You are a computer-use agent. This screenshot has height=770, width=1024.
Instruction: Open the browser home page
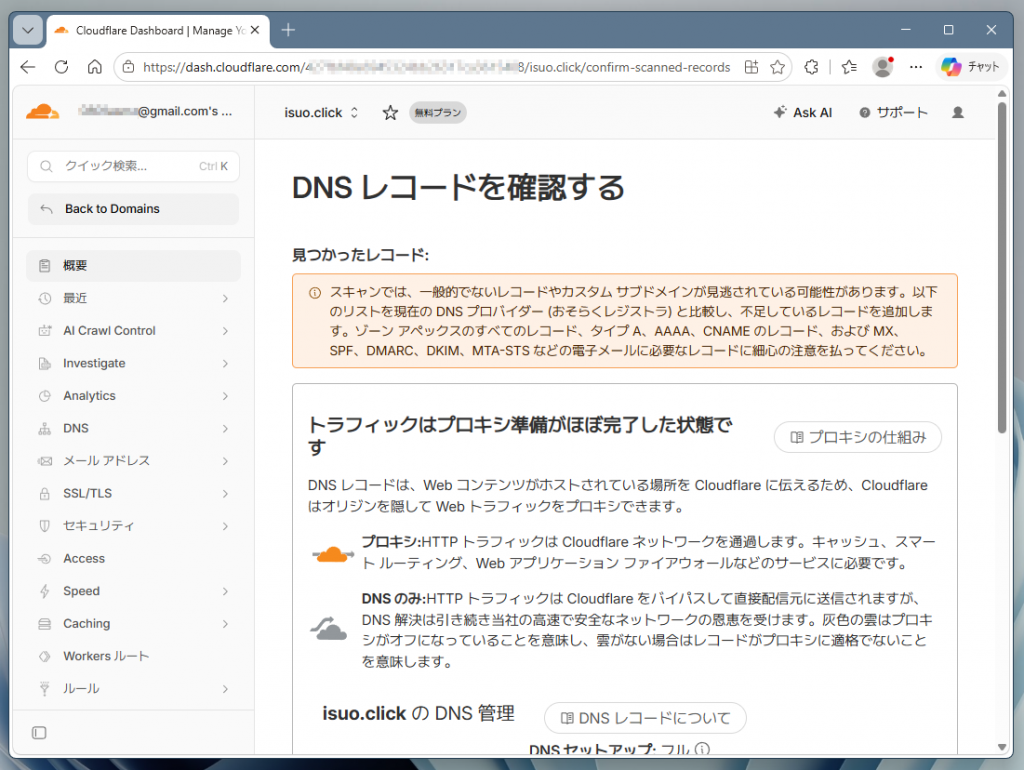tap(95, 67)
